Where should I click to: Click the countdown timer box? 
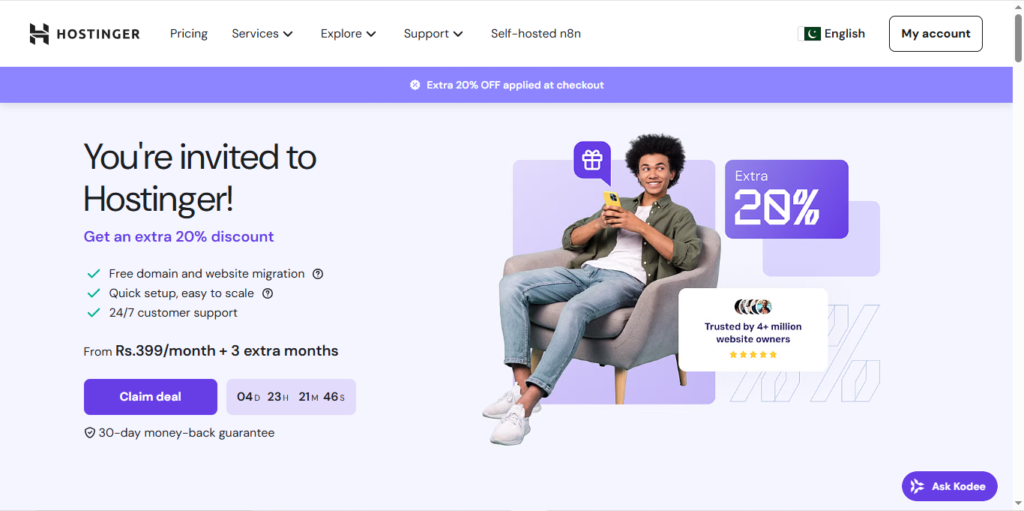click(x=291, y=397)
